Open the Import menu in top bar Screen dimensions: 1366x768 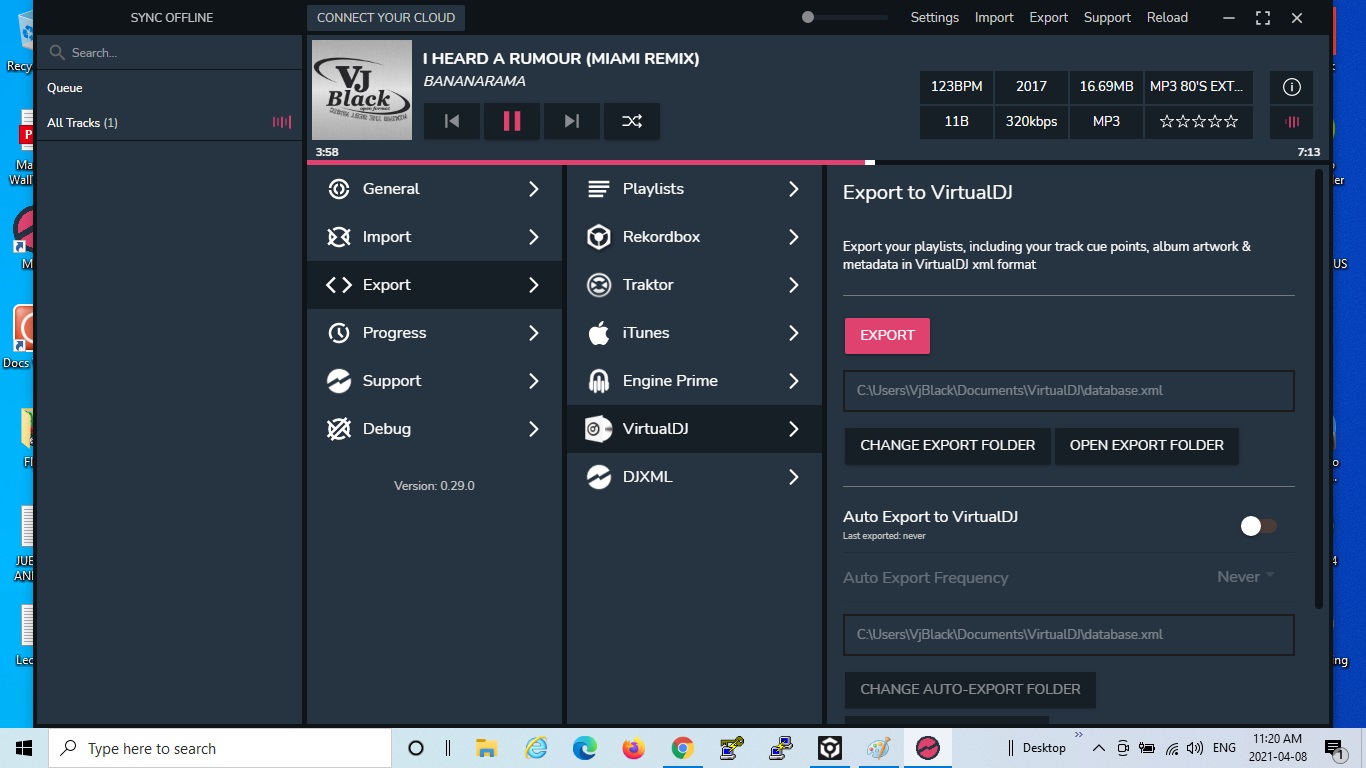pos(993,17)
